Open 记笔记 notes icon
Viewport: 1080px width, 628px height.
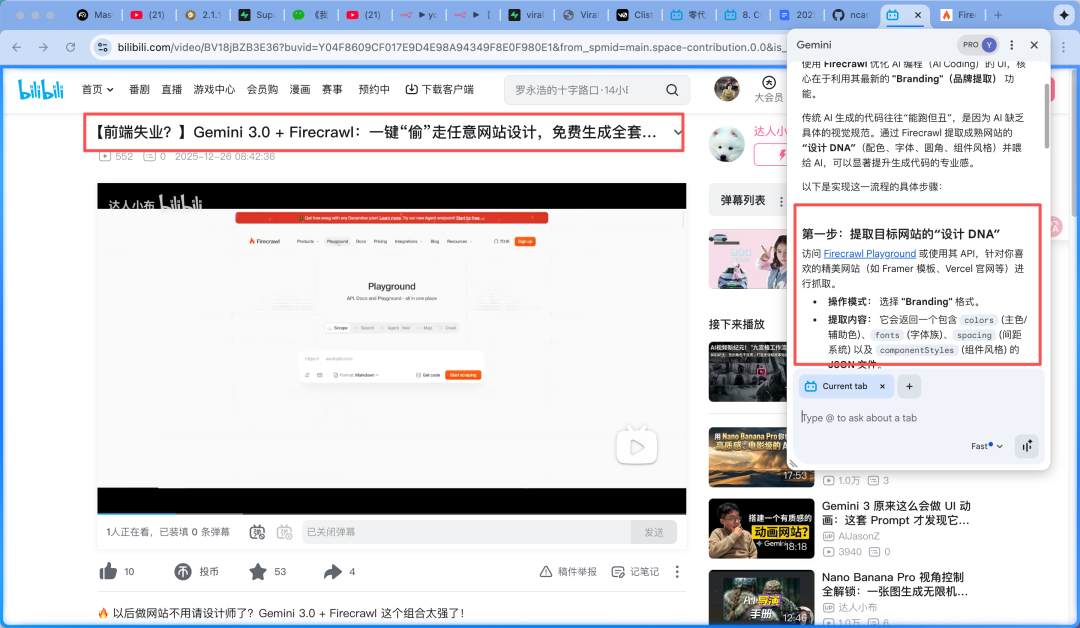[618, 572]
